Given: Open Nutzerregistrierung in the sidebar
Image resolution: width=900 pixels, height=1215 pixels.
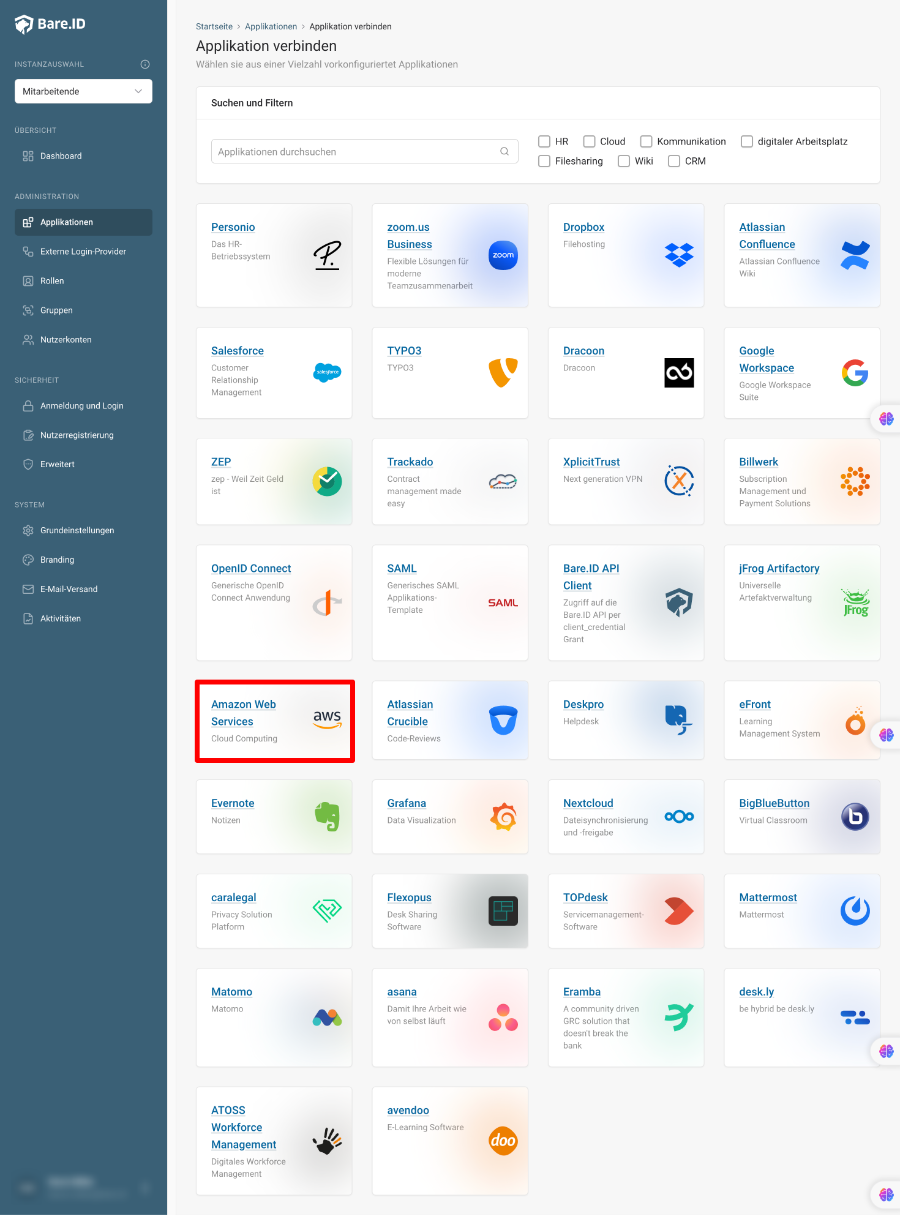Looking at the screenshot, I should 83,435.
